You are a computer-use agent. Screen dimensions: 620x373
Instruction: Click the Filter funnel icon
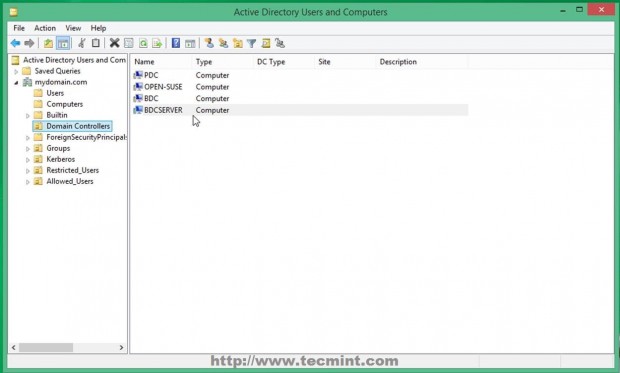(x=251, y=43)
